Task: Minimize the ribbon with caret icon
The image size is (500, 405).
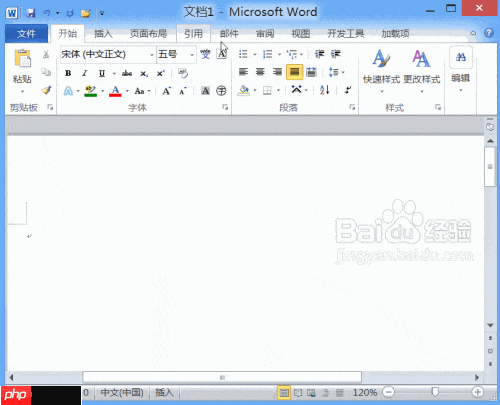Action: pyautogui.click(x=473, y=33)
